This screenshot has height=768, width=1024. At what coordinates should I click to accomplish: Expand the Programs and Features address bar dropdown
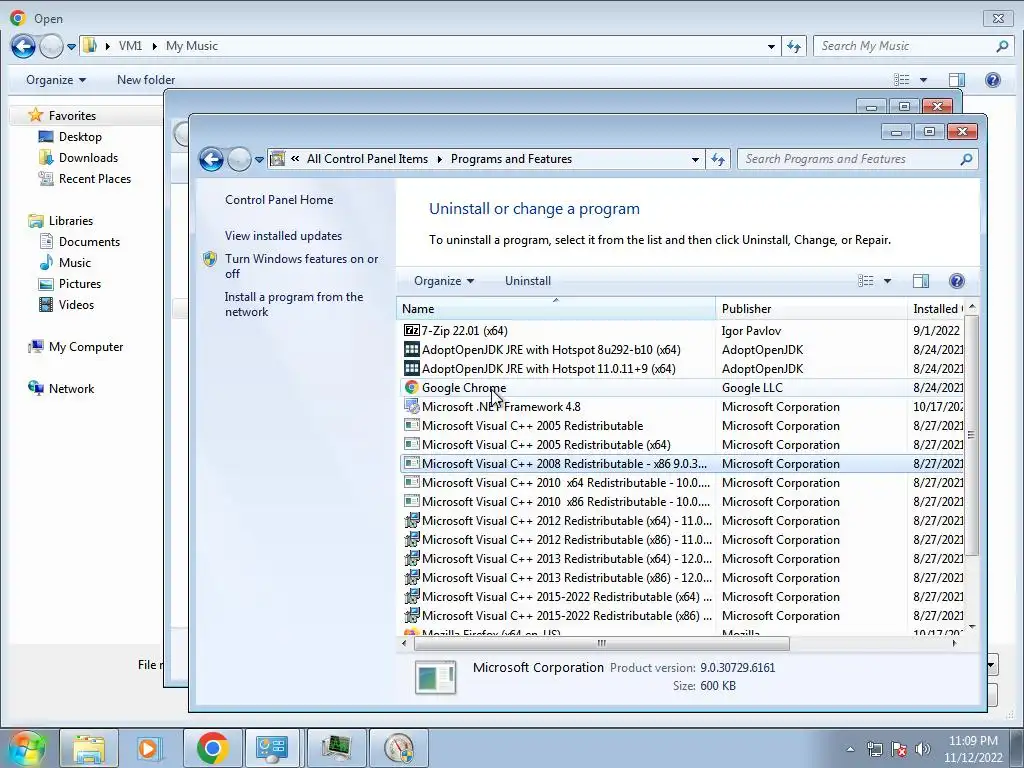[x=695, y=159]
